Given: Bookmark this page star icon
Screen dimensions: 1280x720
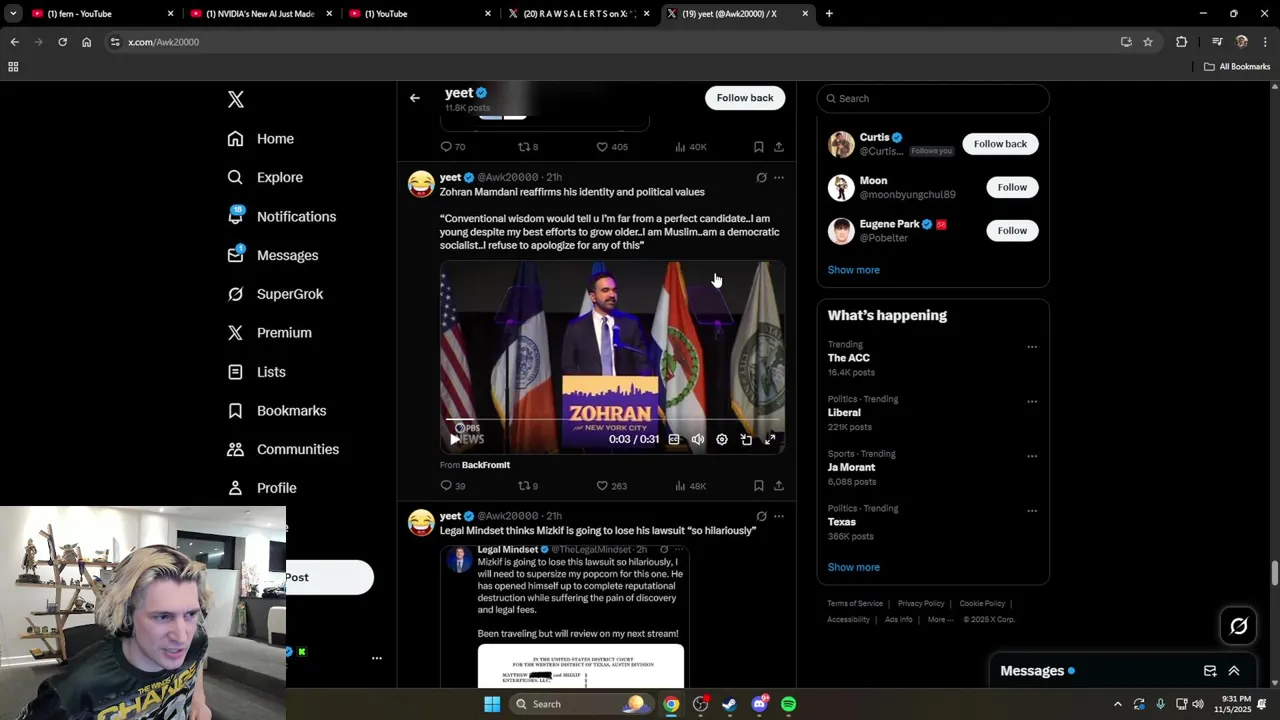Looking at the screenshot, I should pos(1148,42).
